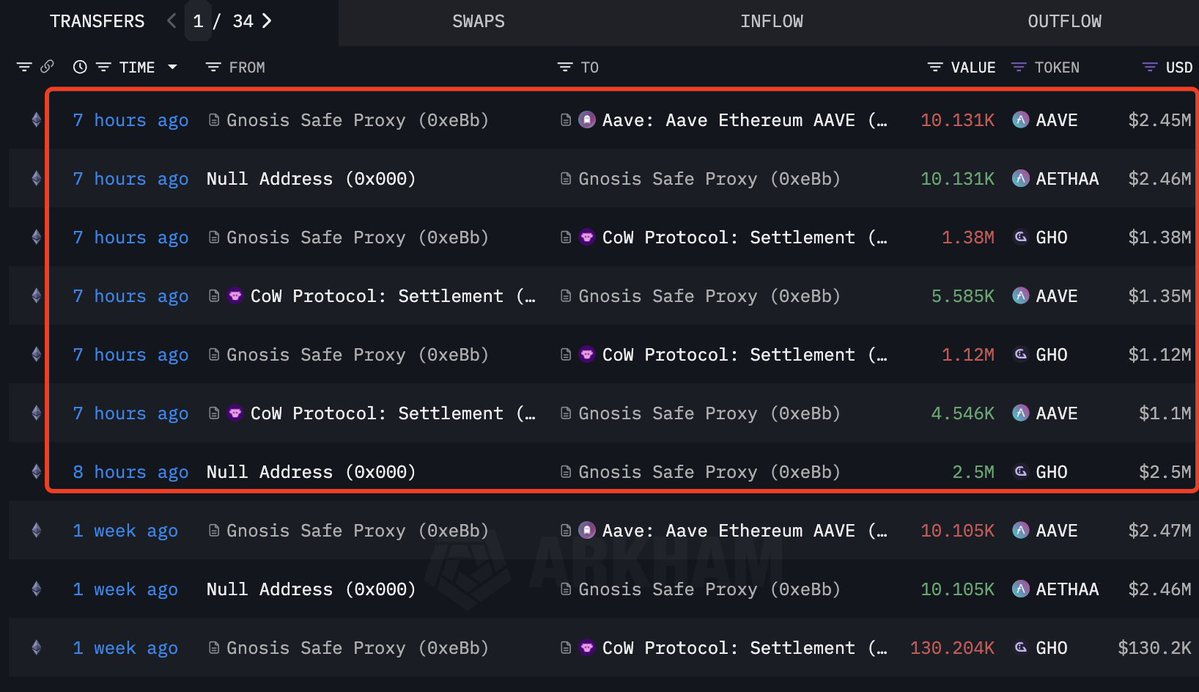This screenshot has width=1199, height=692.
Task: Click AAVE token icon on the 4.546K row
Action: (x=1020, y=413)
